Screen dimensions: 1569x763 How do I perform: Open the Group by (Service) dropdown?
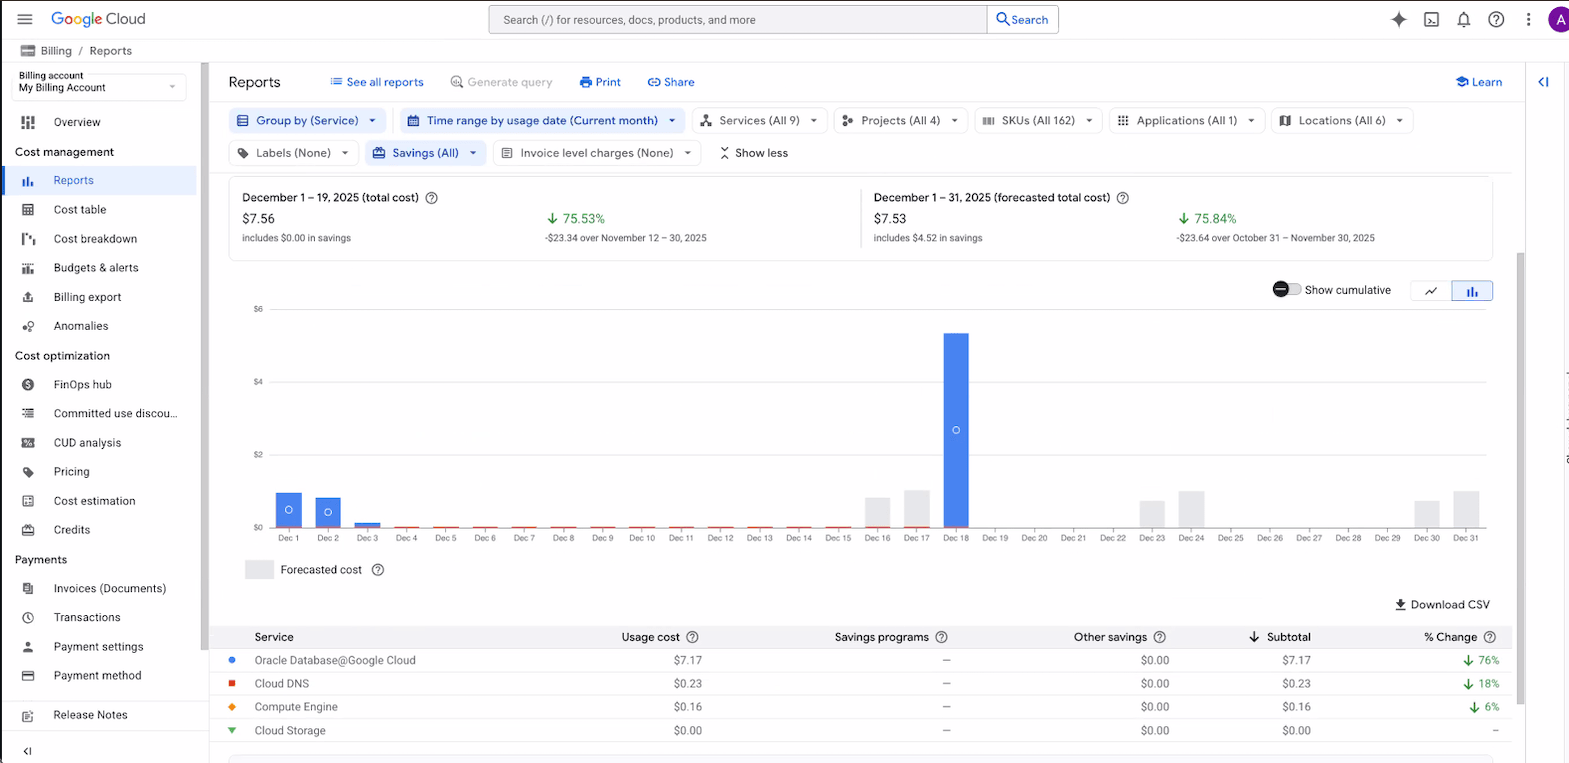tap(307, 121)
